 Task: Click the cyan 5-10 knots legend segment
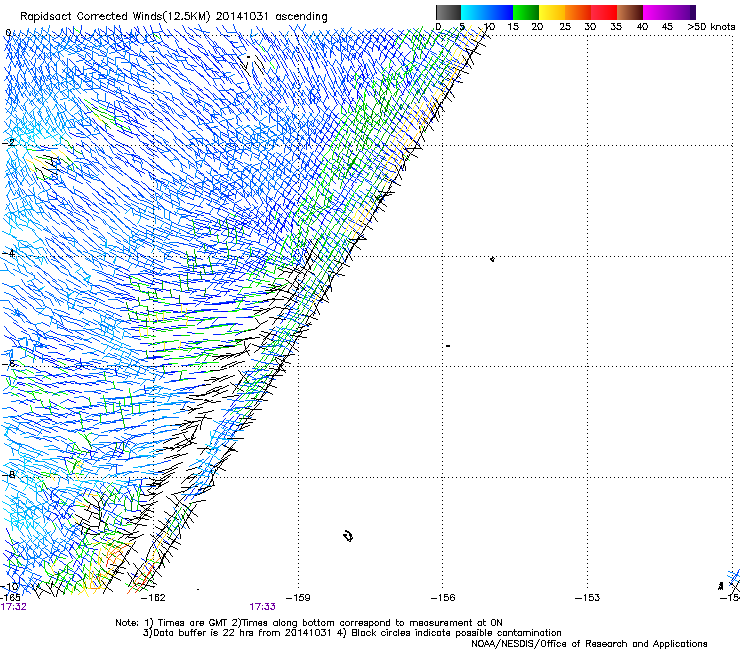[x=474, y=12]
